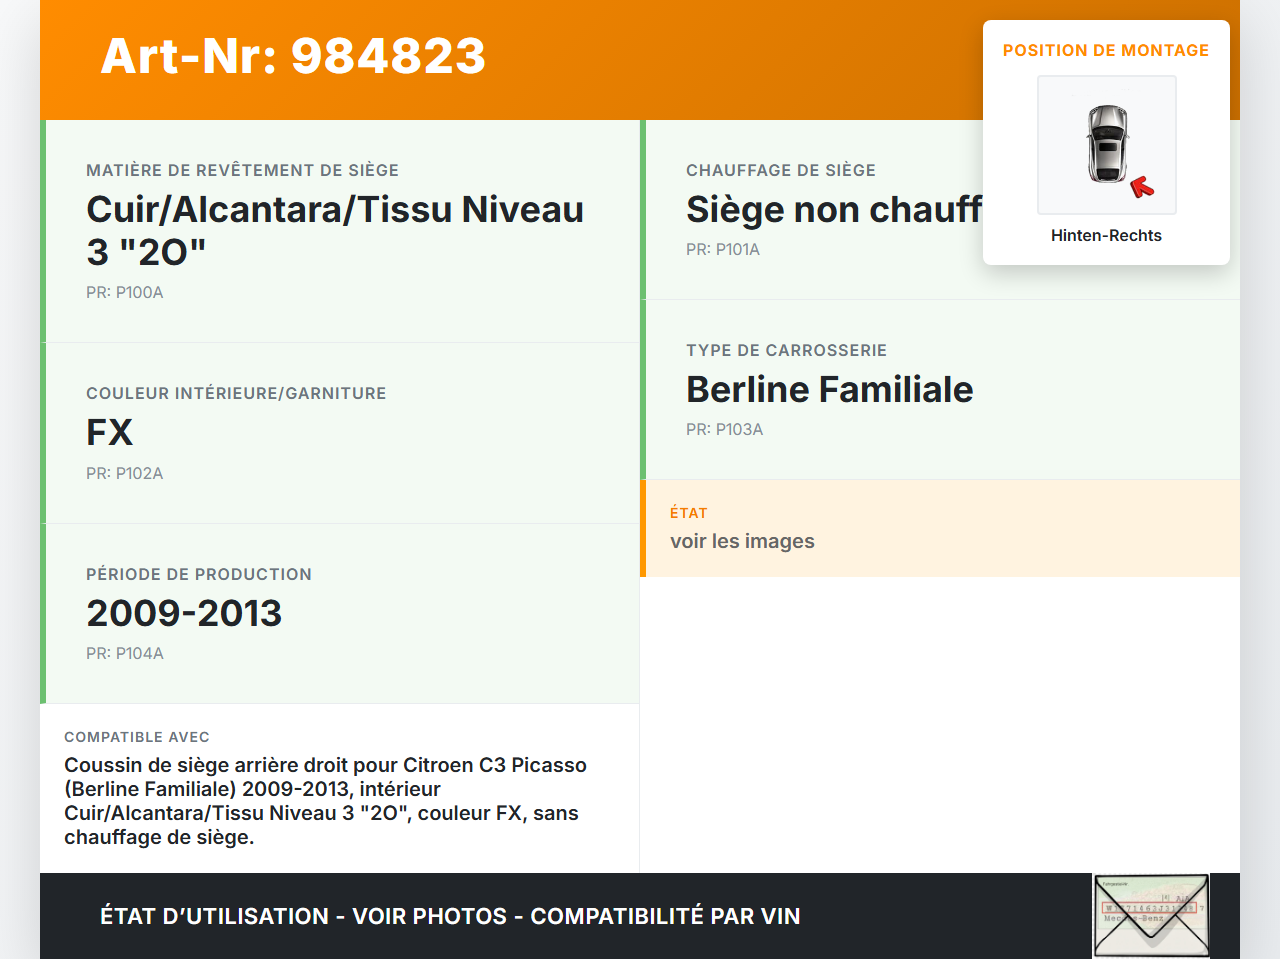
Task: Click the envelope icon with the VIN document
Action: click(x=1150, y=915)
